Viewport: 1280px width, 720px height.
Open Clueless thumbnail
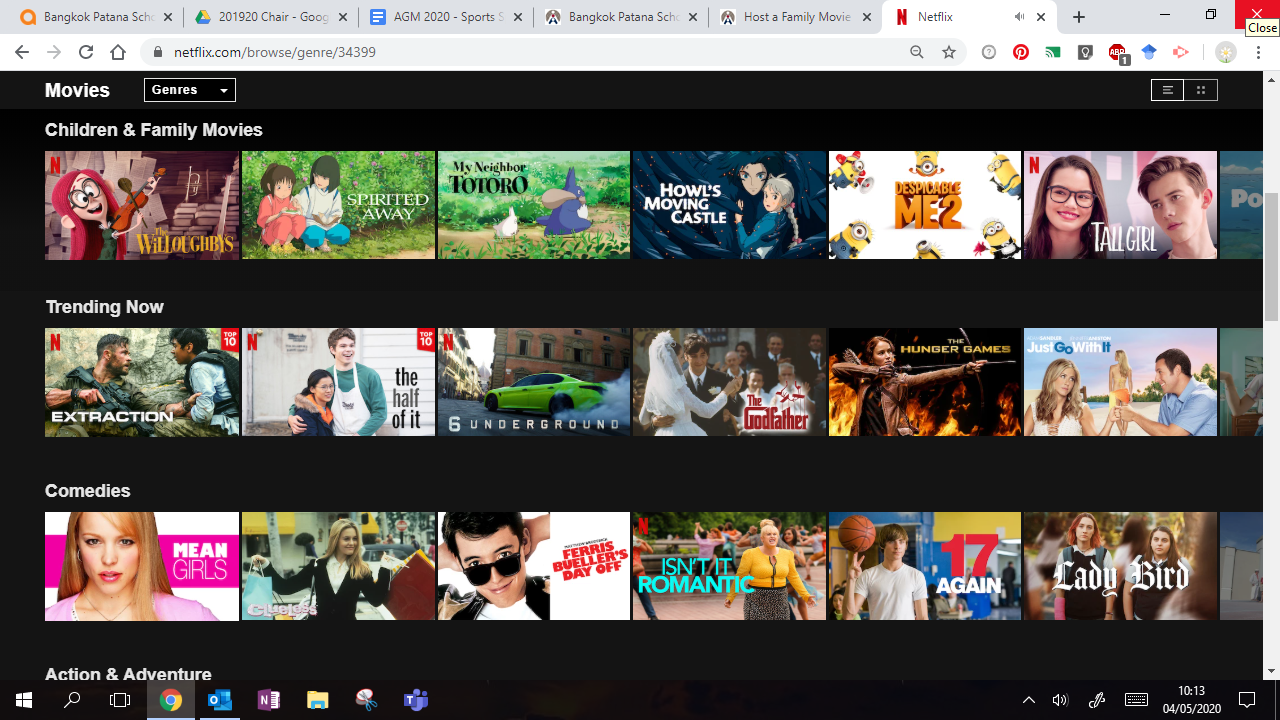tap(338, 566)
